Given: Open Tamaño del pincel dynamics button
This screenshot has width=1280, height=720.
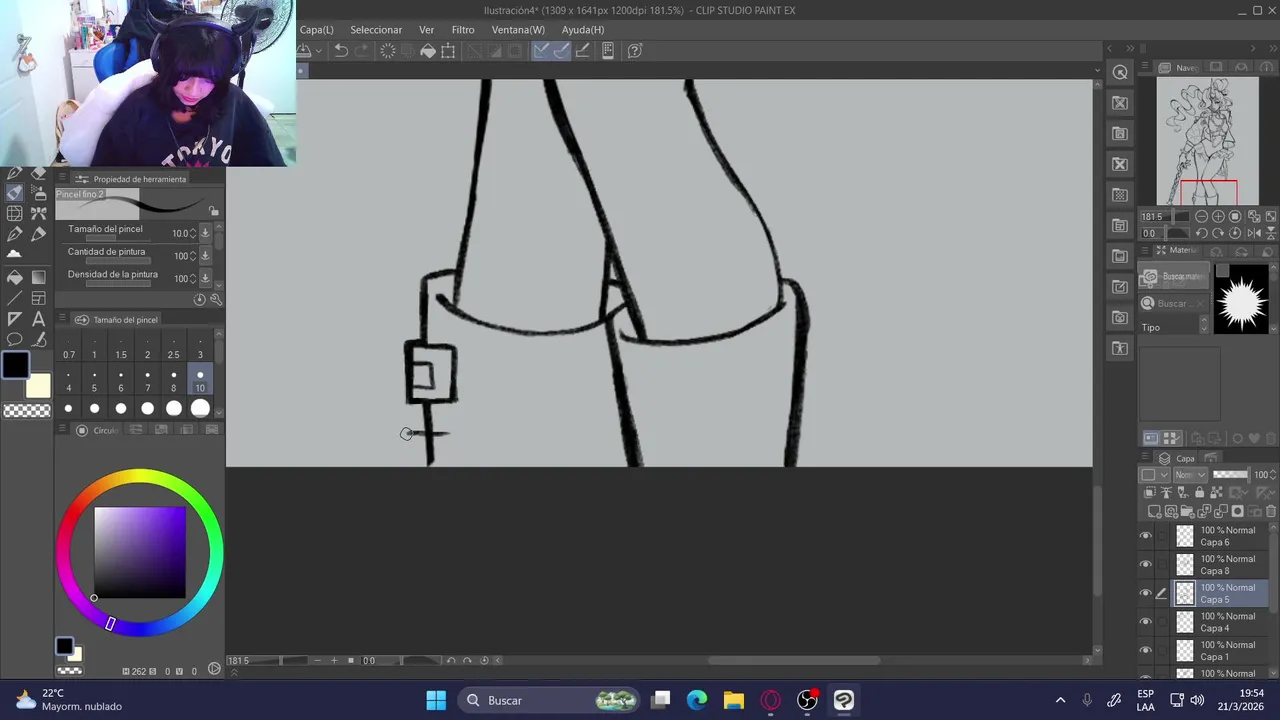Looking at the screenshot, I should [205, 233].
